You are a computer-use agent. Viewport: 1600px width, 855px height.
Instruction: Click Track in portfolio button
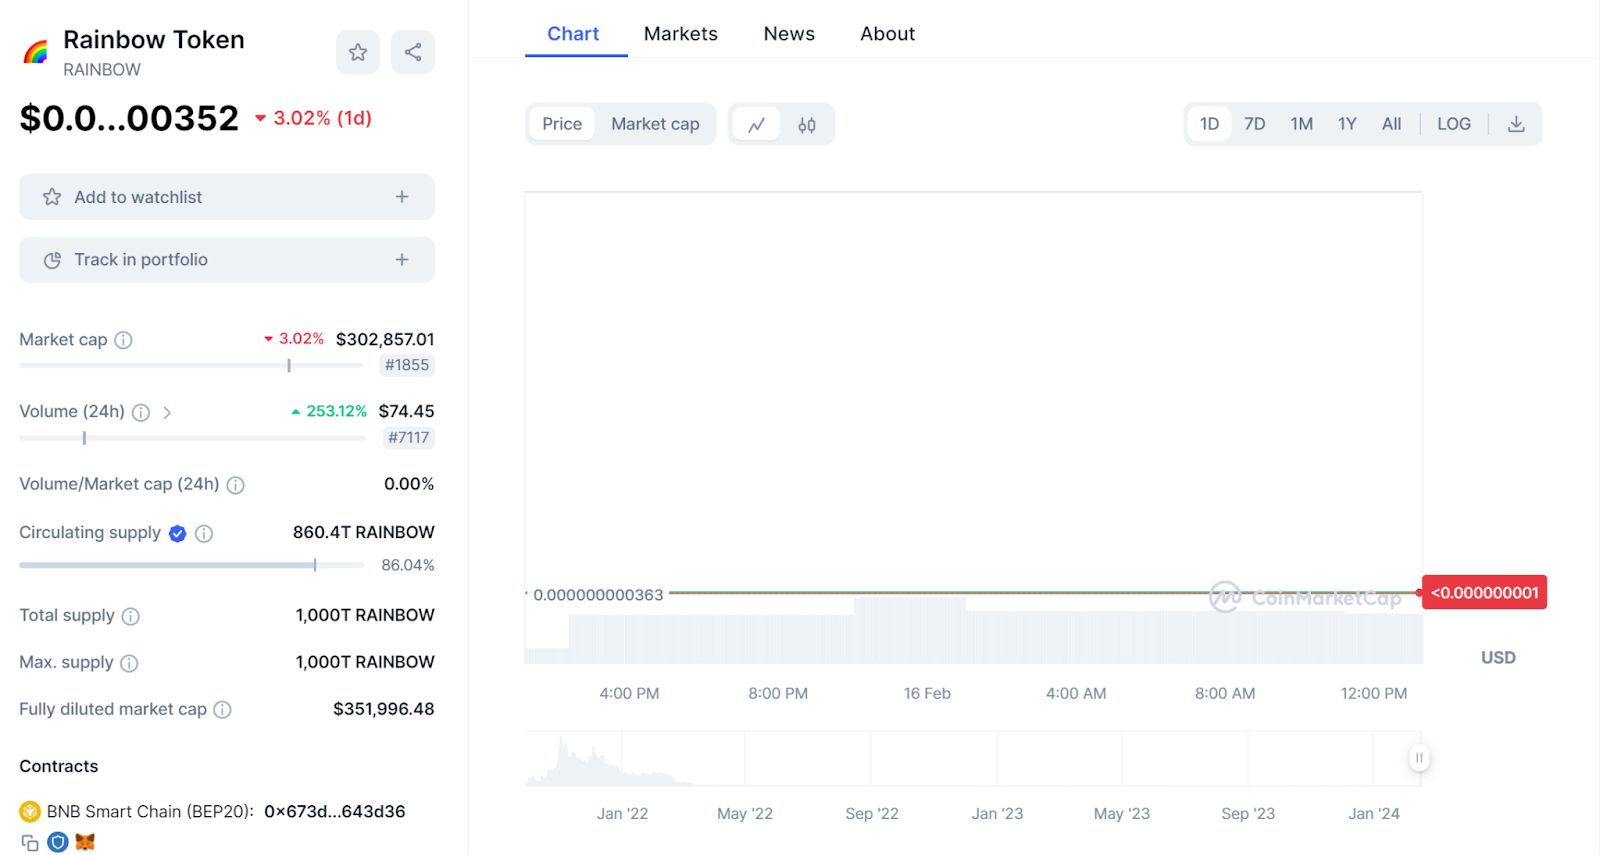227,260
